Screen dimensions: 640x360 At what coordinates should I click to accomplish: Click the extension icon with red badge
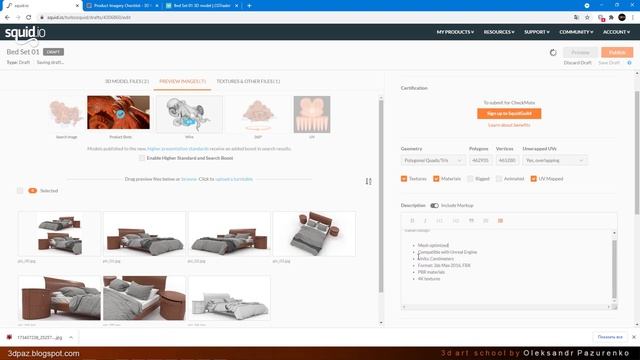[x=601, y=18]
